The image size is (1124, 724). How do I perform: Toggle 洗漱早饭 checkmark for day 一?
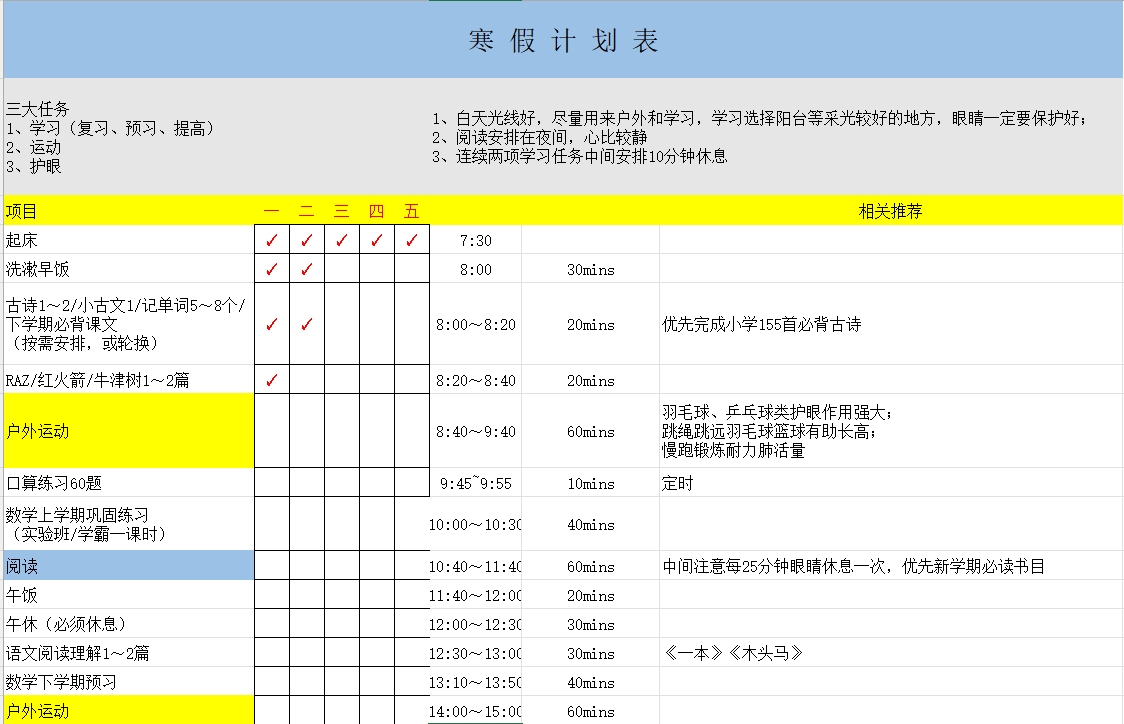[x=272, y=269]
